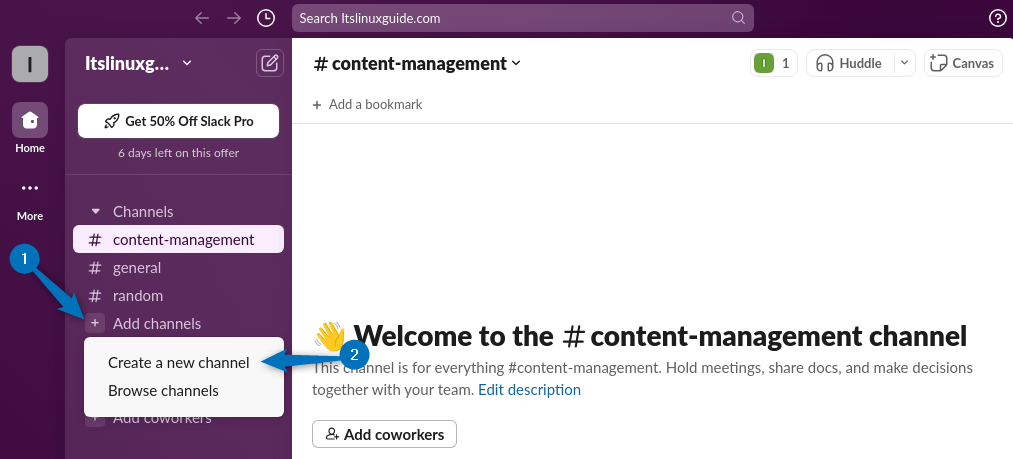The width and height of the screenshot is (1013, 459).
Task: Click the new message compose icon
Action: (x=269, y=64)
